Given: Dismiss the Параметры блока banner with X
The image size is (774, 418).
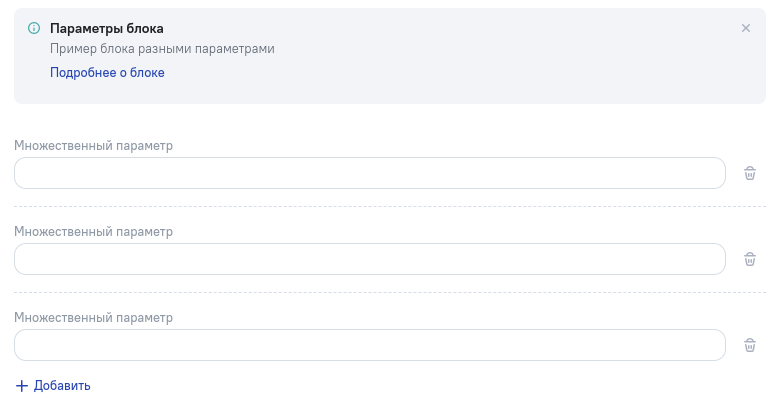Looking at the screenshot, I should tap(745, 28).
